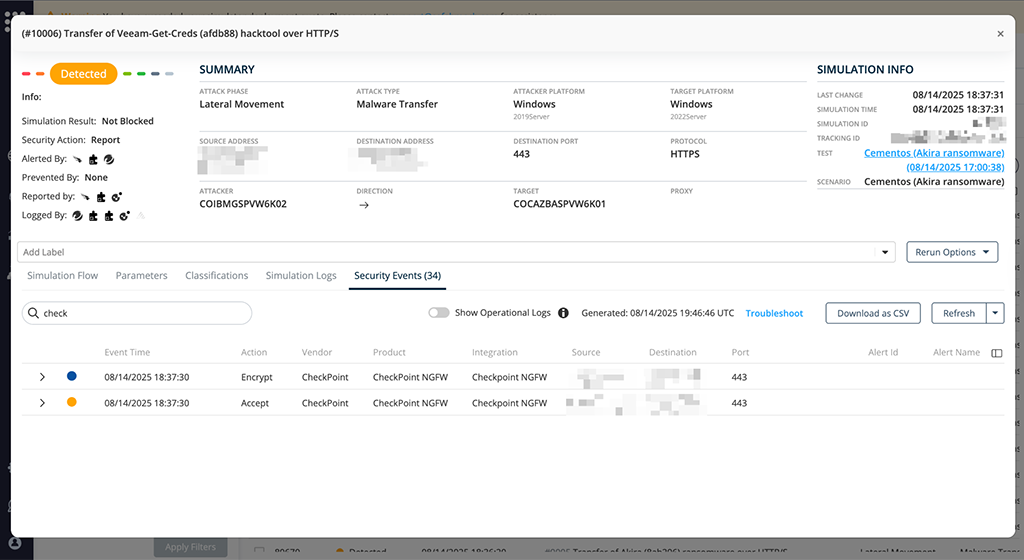Expand the Accept event row
This screenshot has height=560, width=1024.
[42, 403]
